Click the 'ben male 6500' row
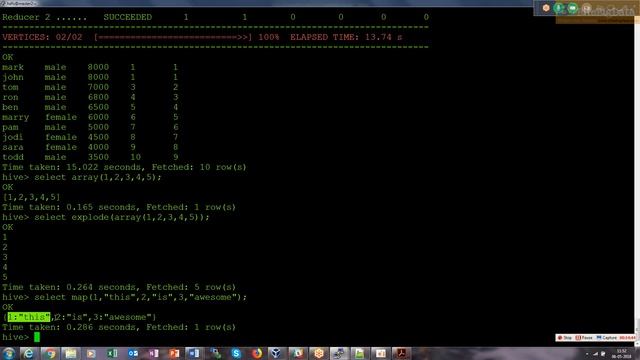This screenshot has width=640, height=360. click(90, 107)
